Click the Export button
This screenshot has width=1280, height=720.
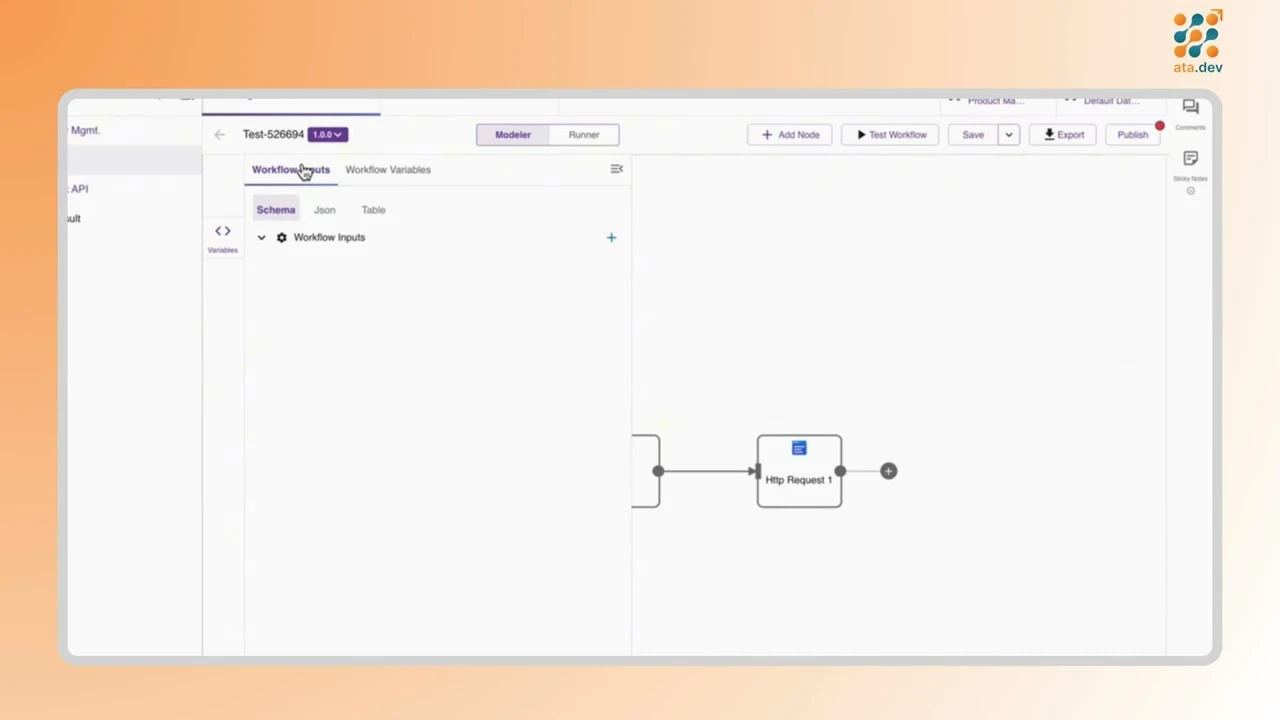1063,134
